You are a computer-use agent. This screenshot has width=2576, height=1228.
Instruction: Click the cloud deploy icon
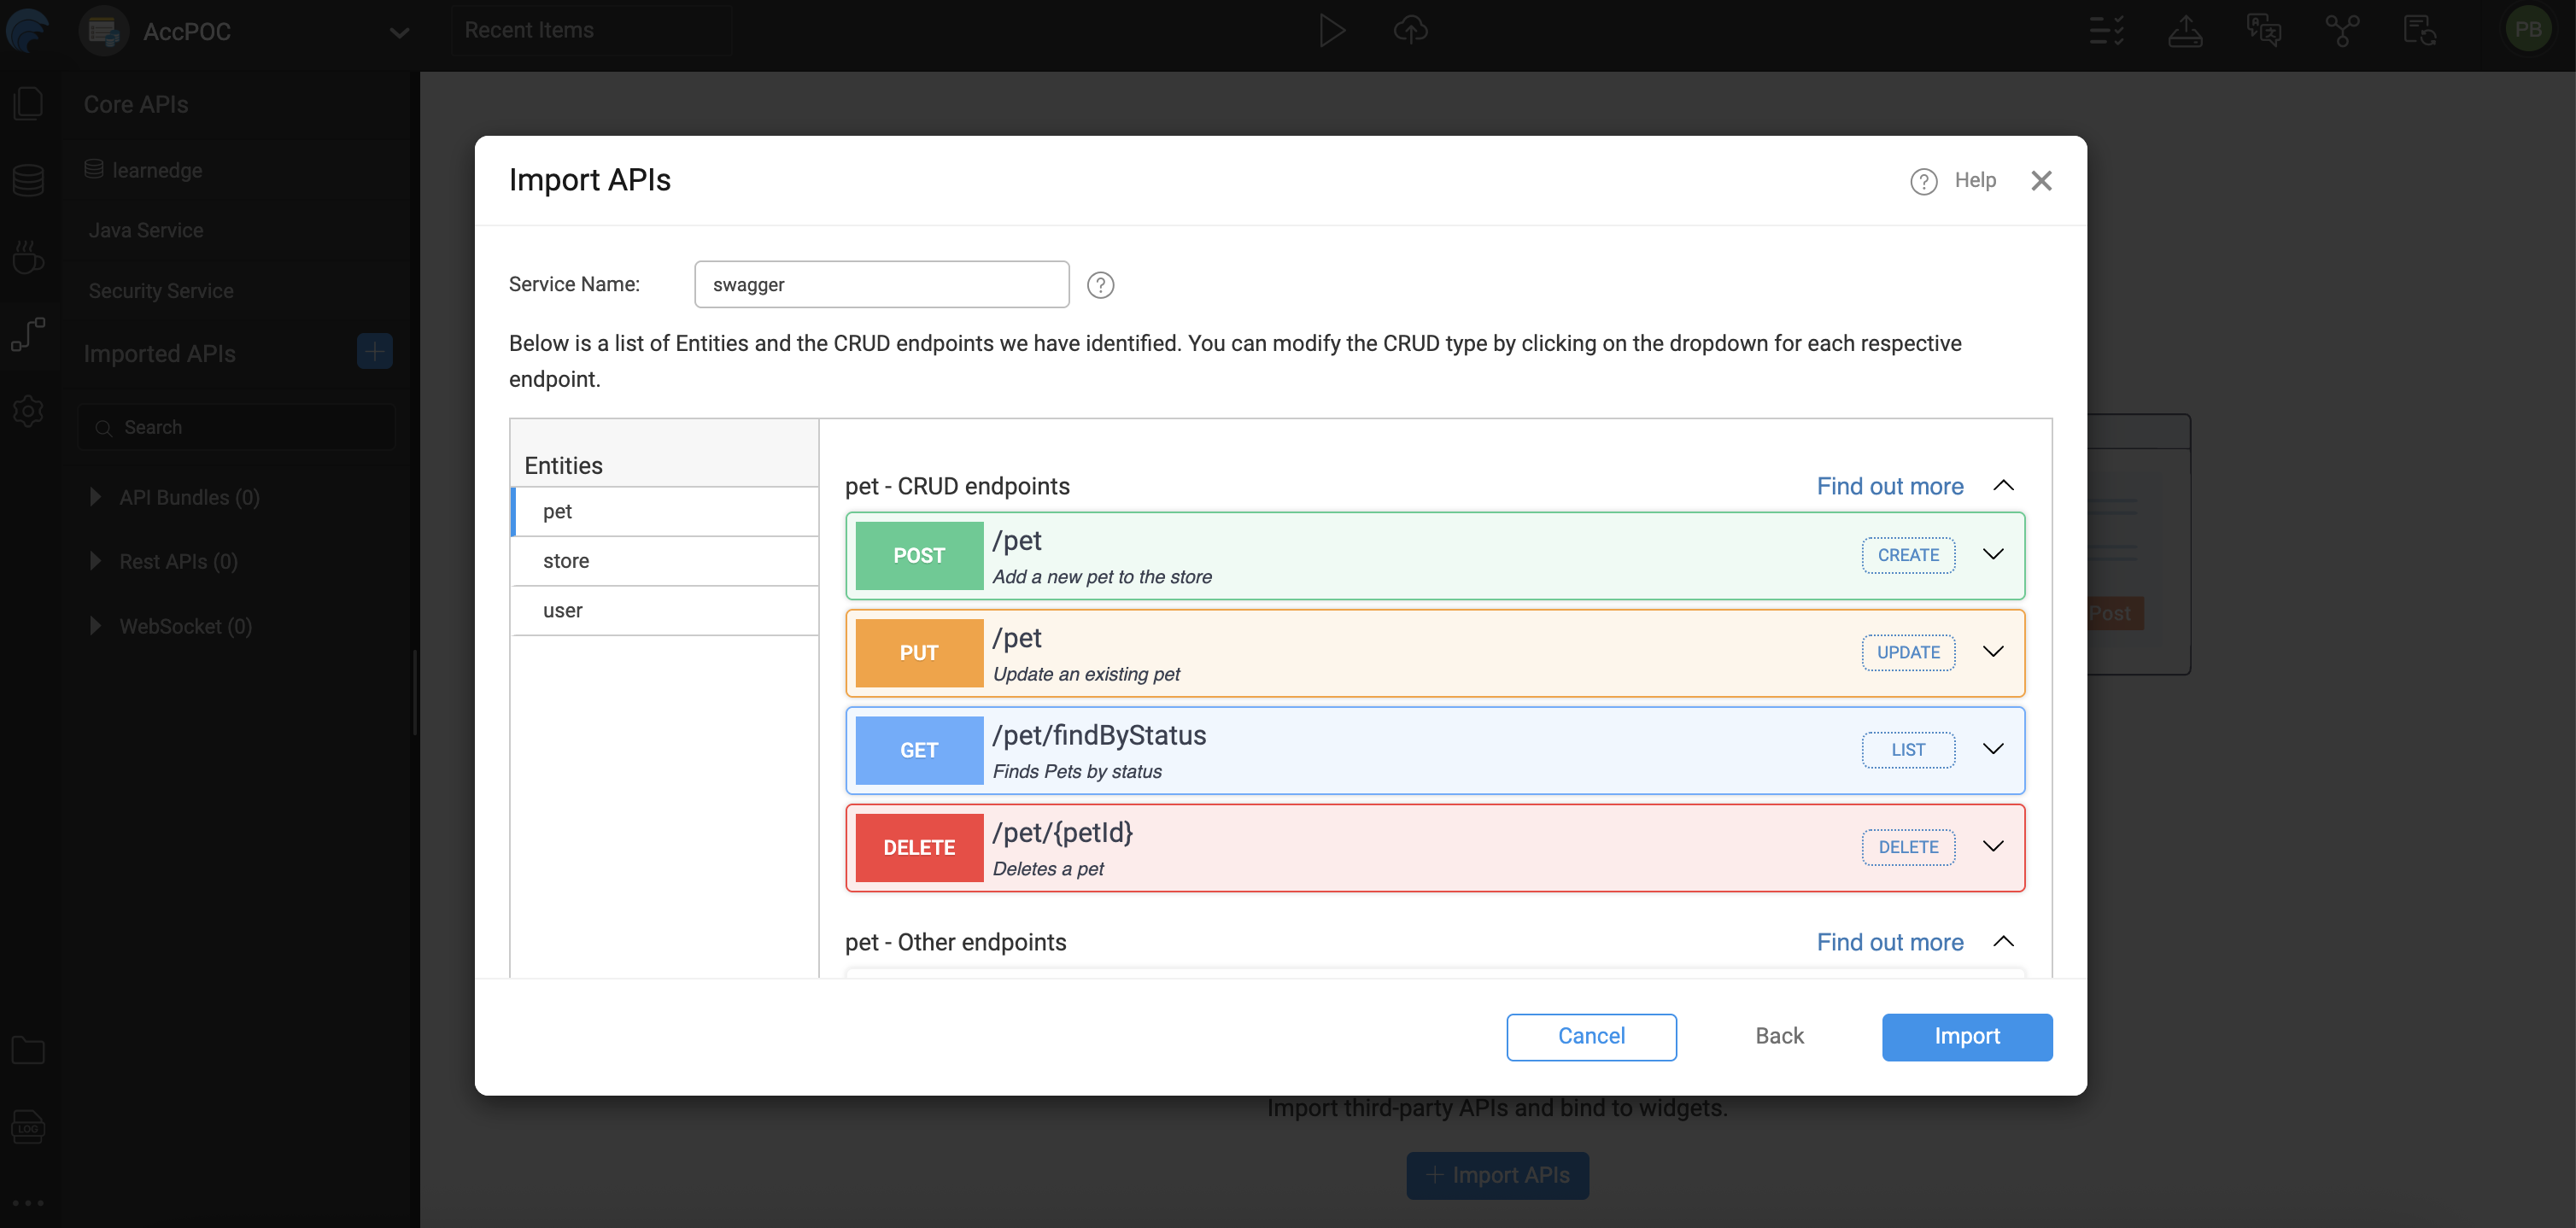pos(1410,31)
